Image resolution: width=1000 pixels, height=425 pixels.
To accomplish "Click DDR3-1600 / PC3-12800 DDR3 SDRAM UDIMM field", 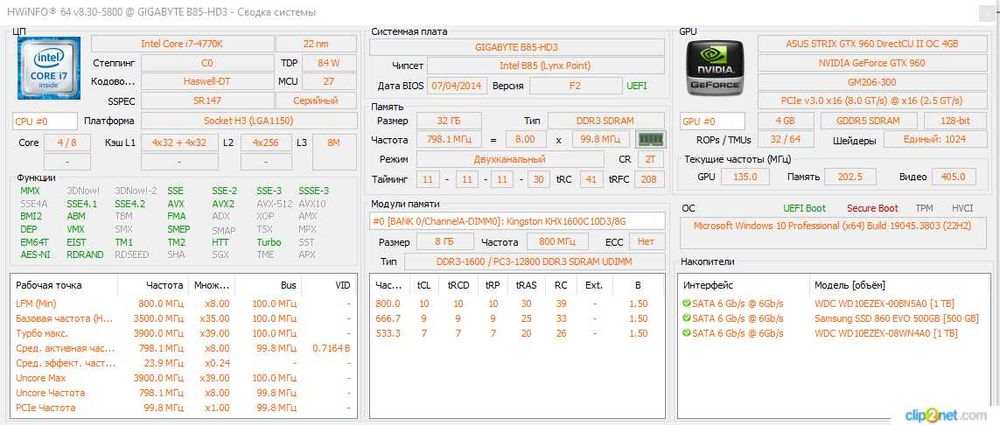I will click(x=534, y=262).
